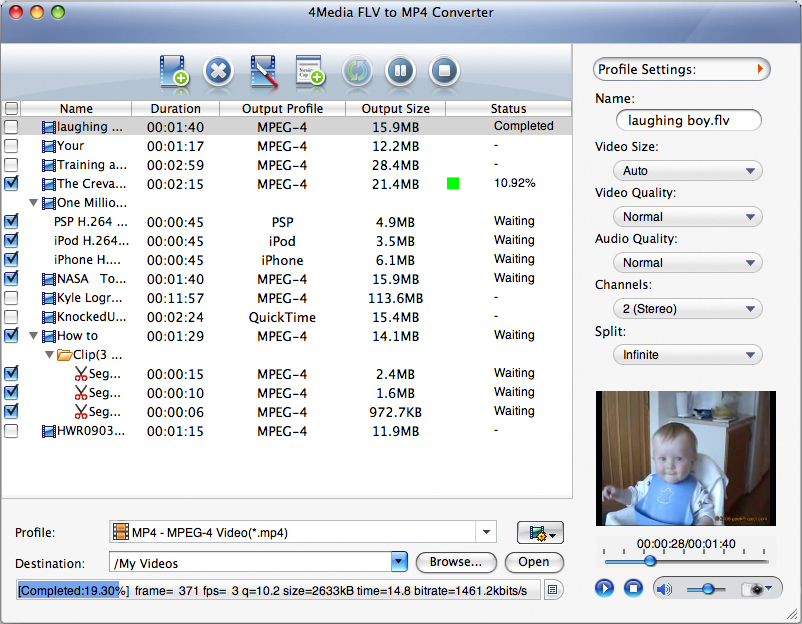This screenshot has height=624, width=802.
Task: Click the film icon of Kyle Logr row
Action: 49,298
